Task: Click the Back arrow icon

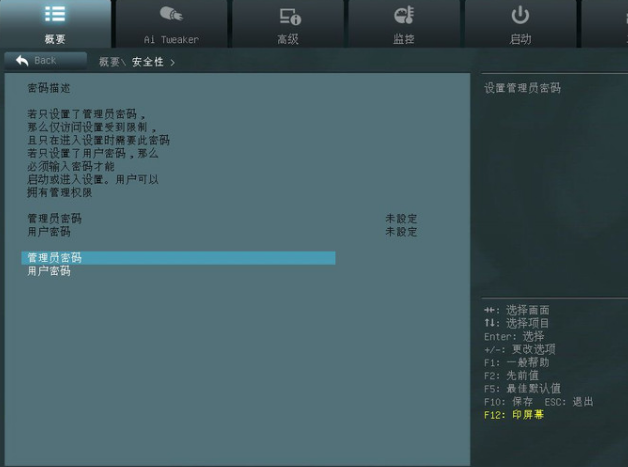Action: click(22, 61)
